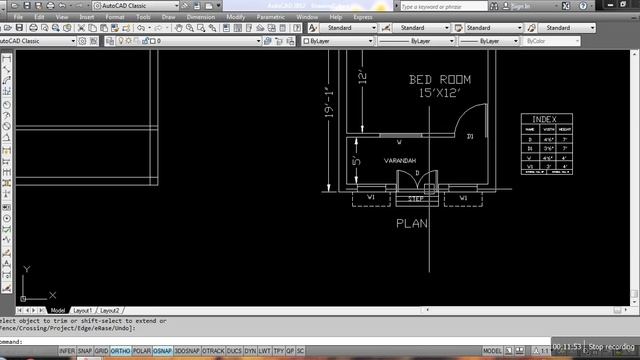Image resolution: width=640 pixels, height=360 pixels.
Task: Toggle GRID display in status bar
Action: tap(101, 351)
